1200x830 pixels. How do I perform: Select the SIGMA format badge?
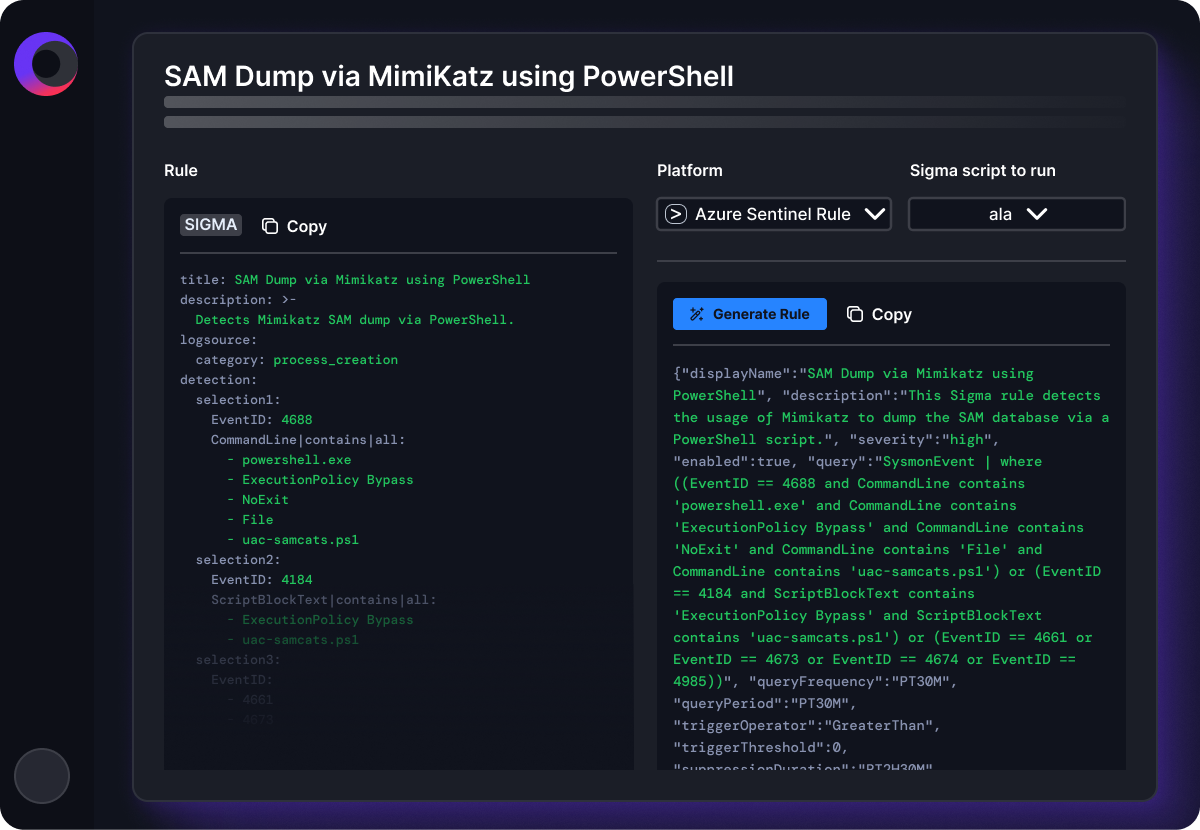(211, 225)
